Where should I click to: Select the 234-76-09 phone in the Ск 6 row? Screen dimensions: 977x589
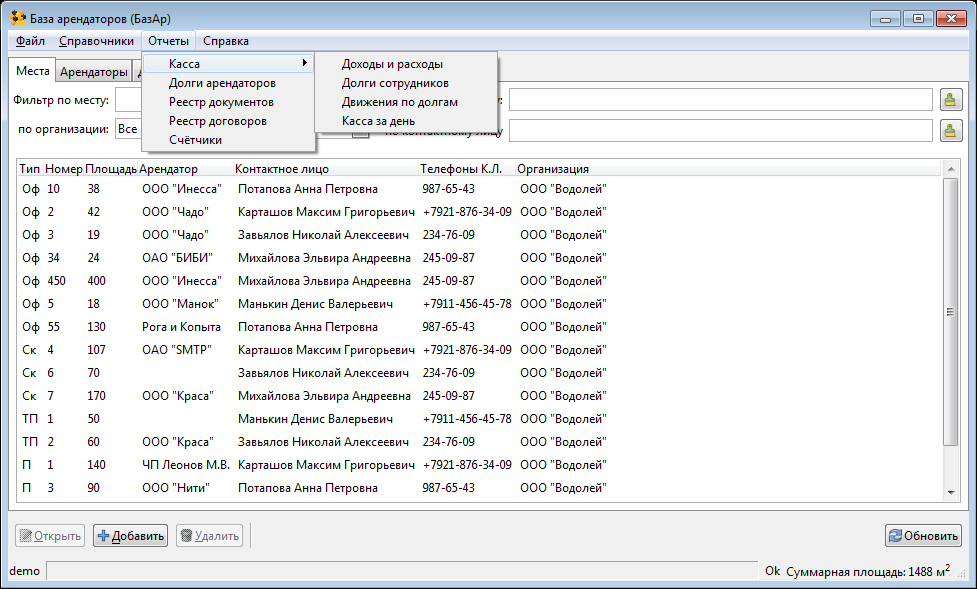tap(449, 373)
